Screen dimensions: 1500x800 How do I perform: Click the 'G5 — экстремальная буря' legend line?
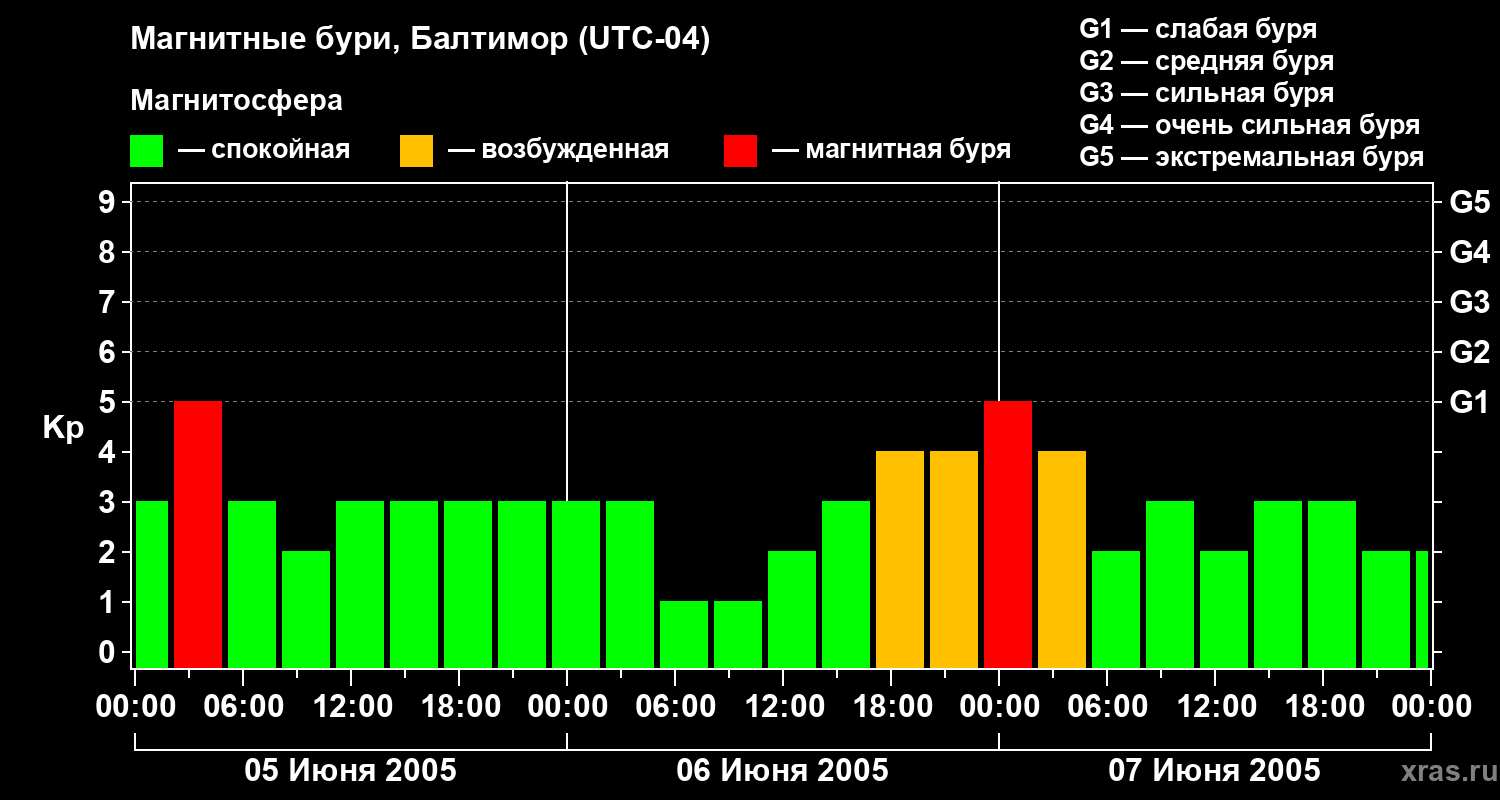[x=1252, y=157]
